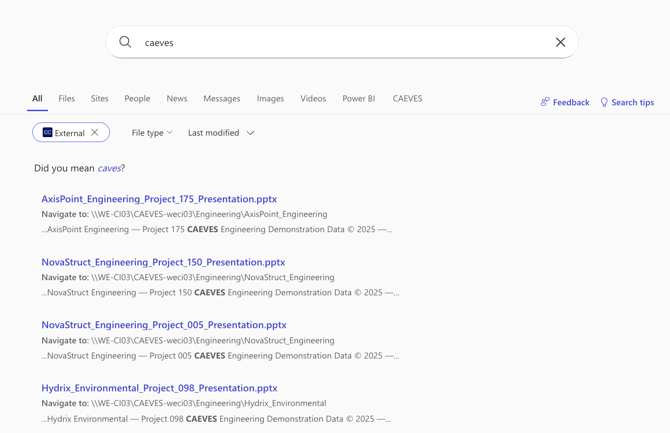Go to the Messages tab

coord(221,98)
